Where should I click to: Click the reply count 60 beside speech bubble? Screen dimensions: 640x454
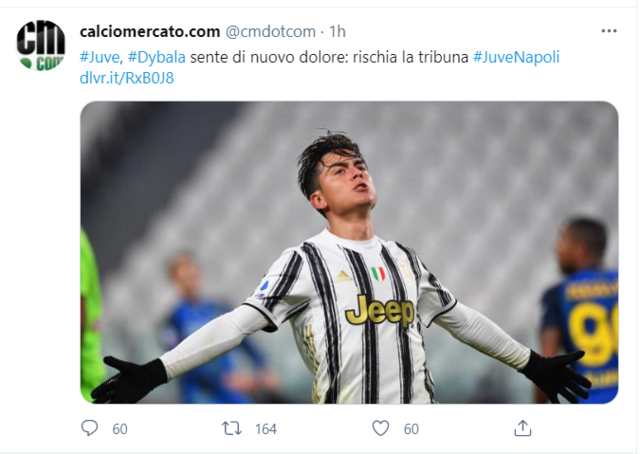pyautogui.click(x=120, y=429)
